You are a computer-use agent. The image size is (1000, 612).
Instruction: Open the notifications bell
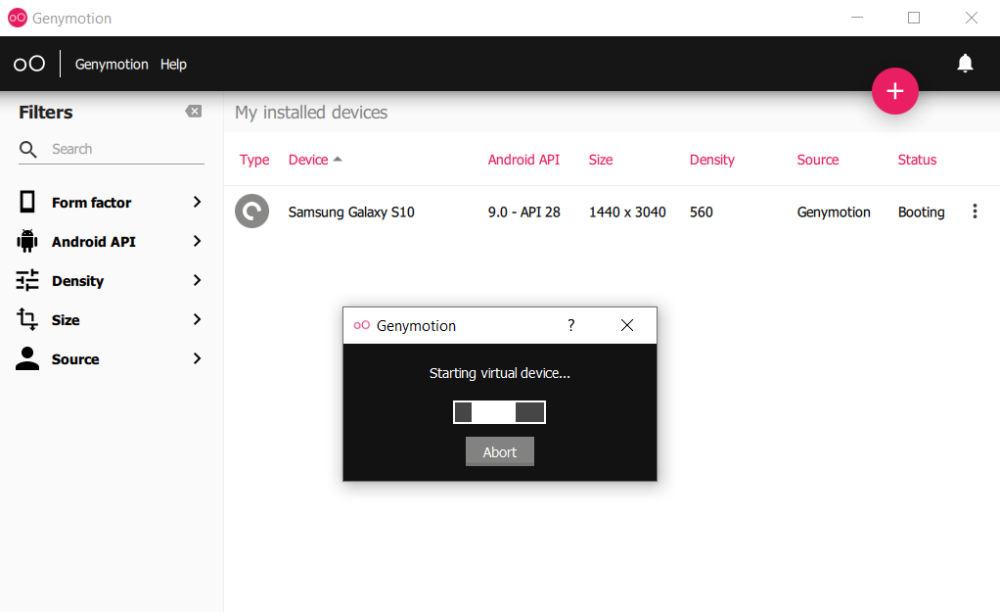pos(965,63)
